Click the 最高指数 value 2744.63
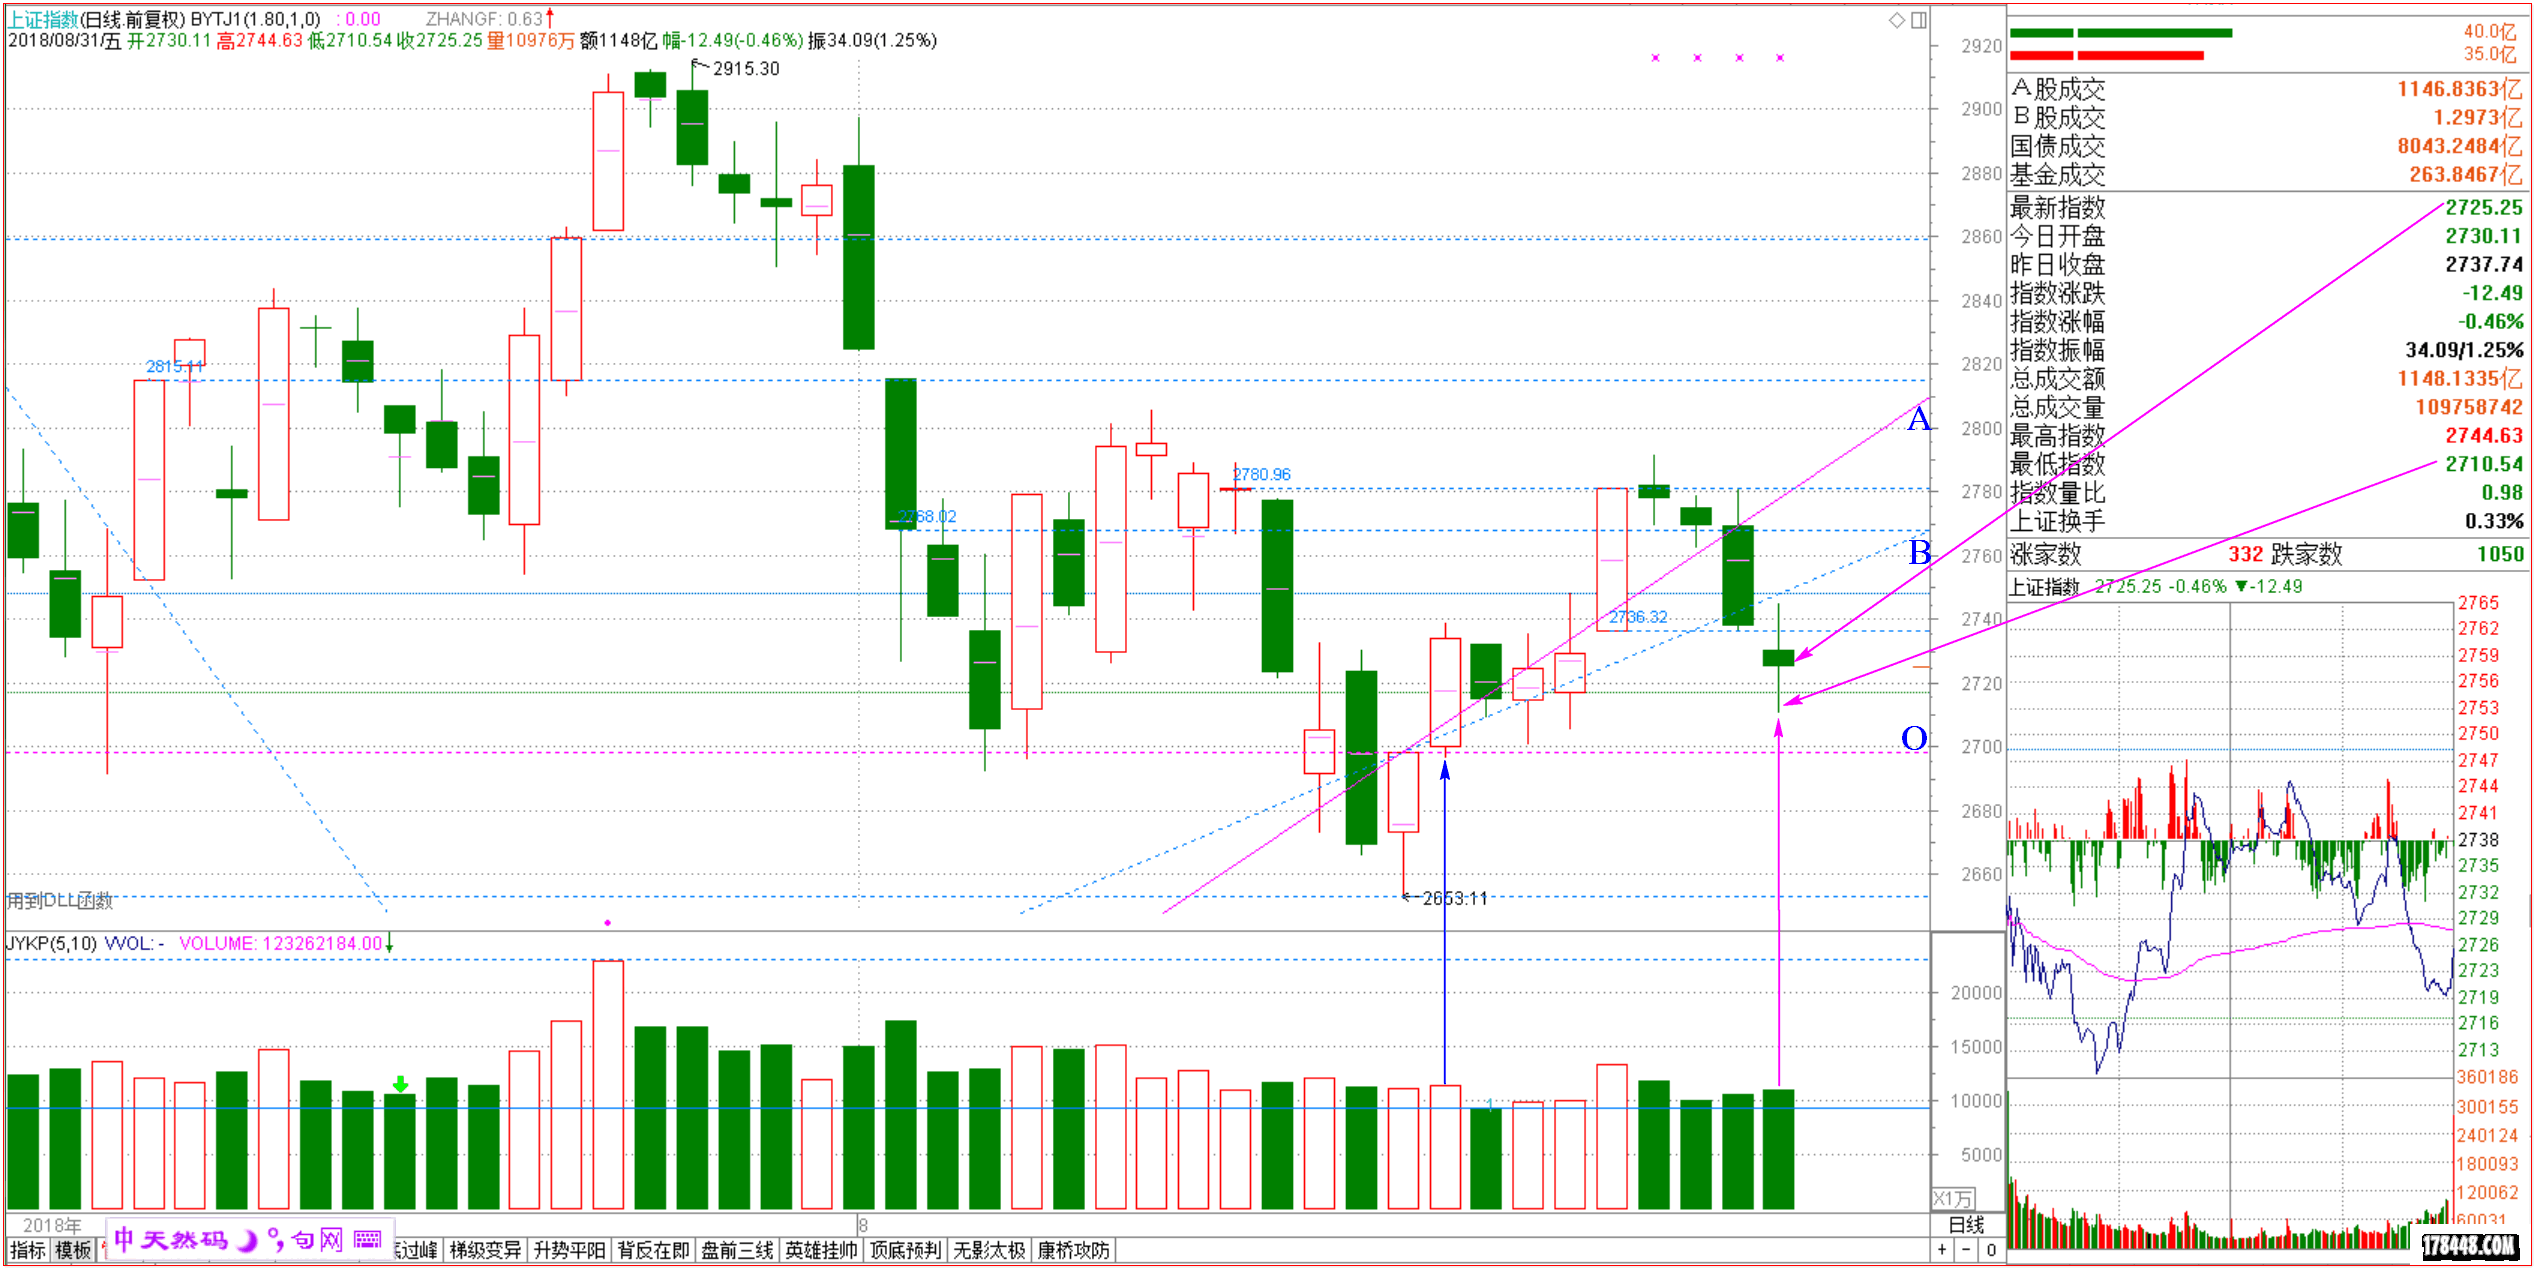2536x1270 pixels. [2484, 435]
